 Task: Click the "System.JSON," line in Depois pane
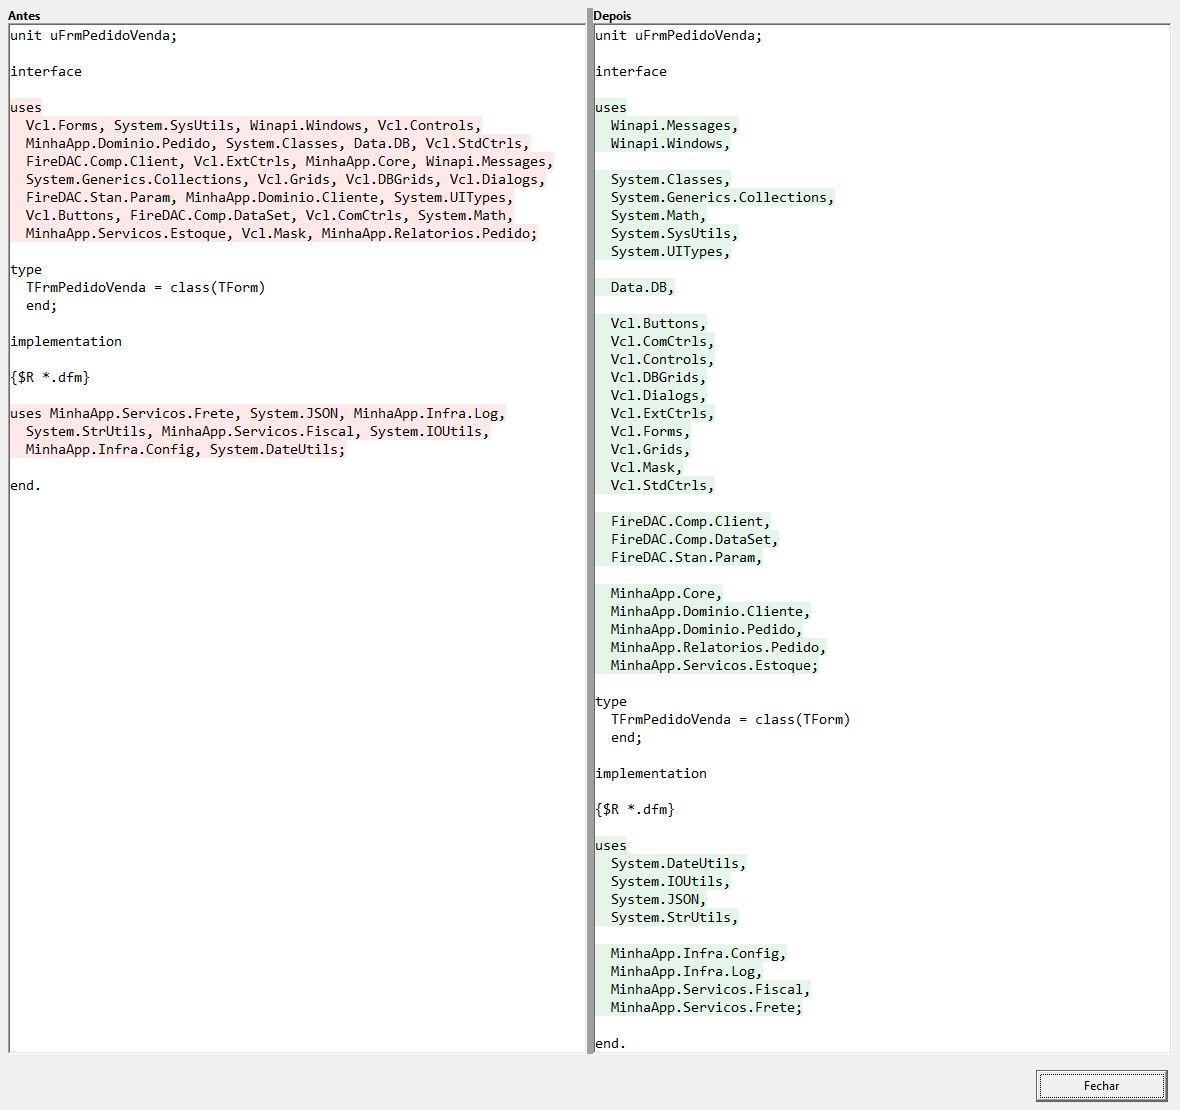tap(658, 900)
